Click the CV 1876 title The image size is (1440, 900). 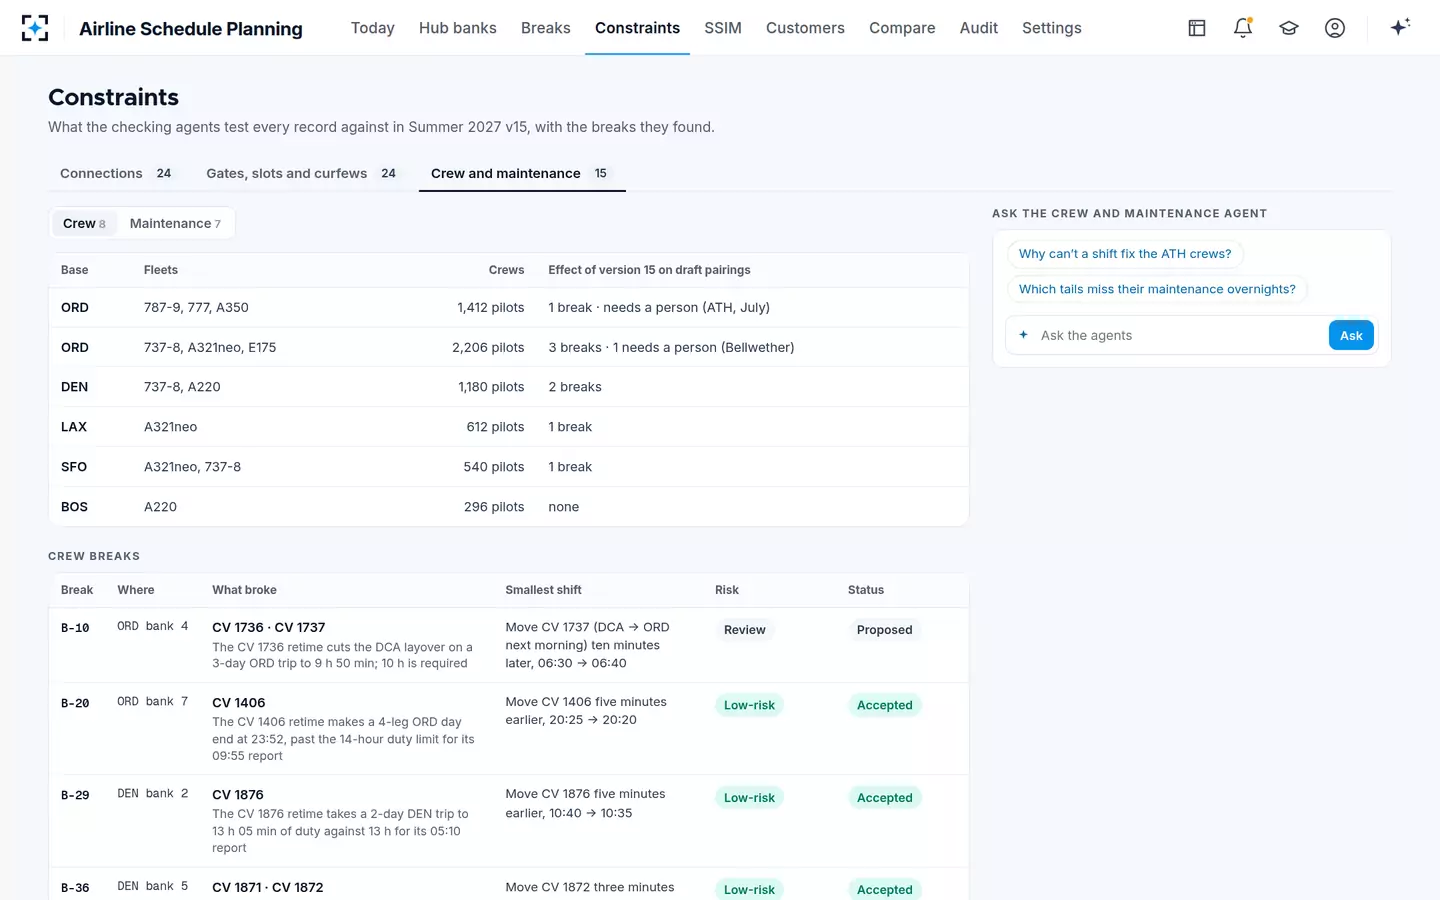(x=238, y=794)
